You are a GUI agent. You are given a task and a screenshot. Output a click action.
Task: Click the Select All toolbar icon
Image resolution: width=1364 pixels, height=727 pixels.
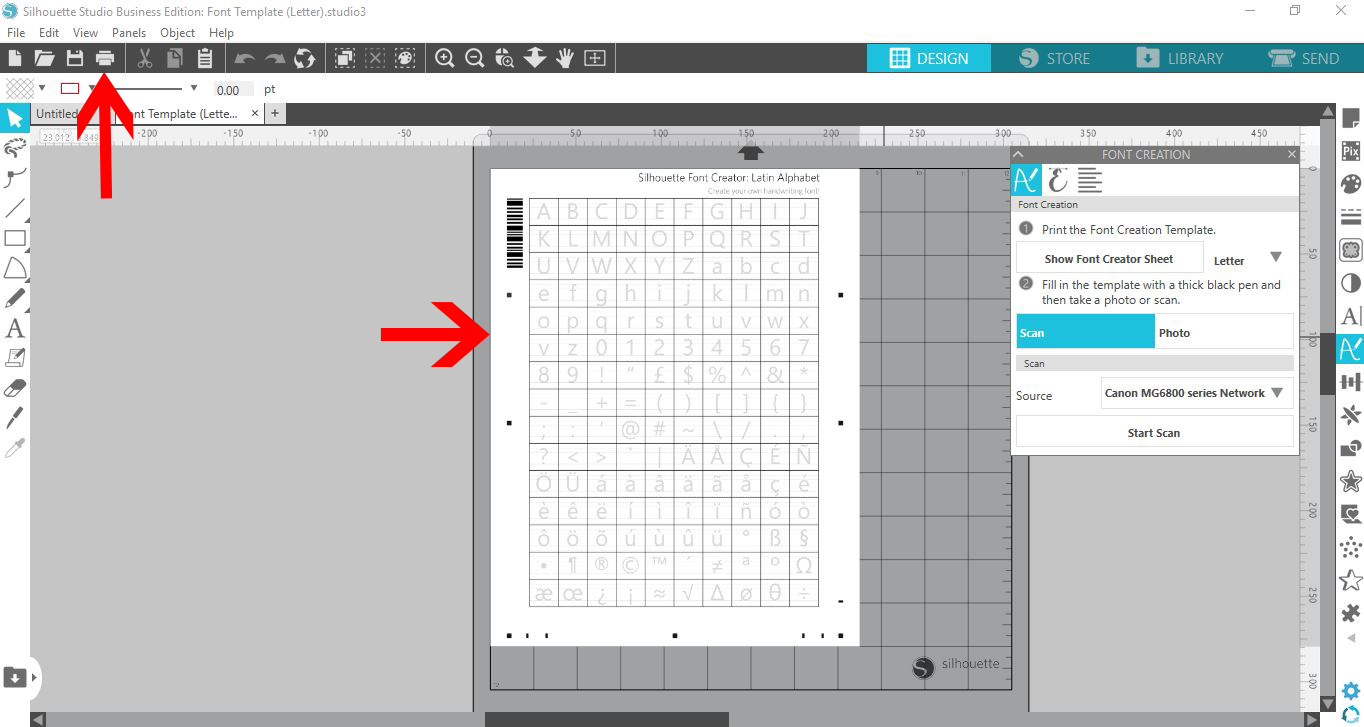click(345, 58)
